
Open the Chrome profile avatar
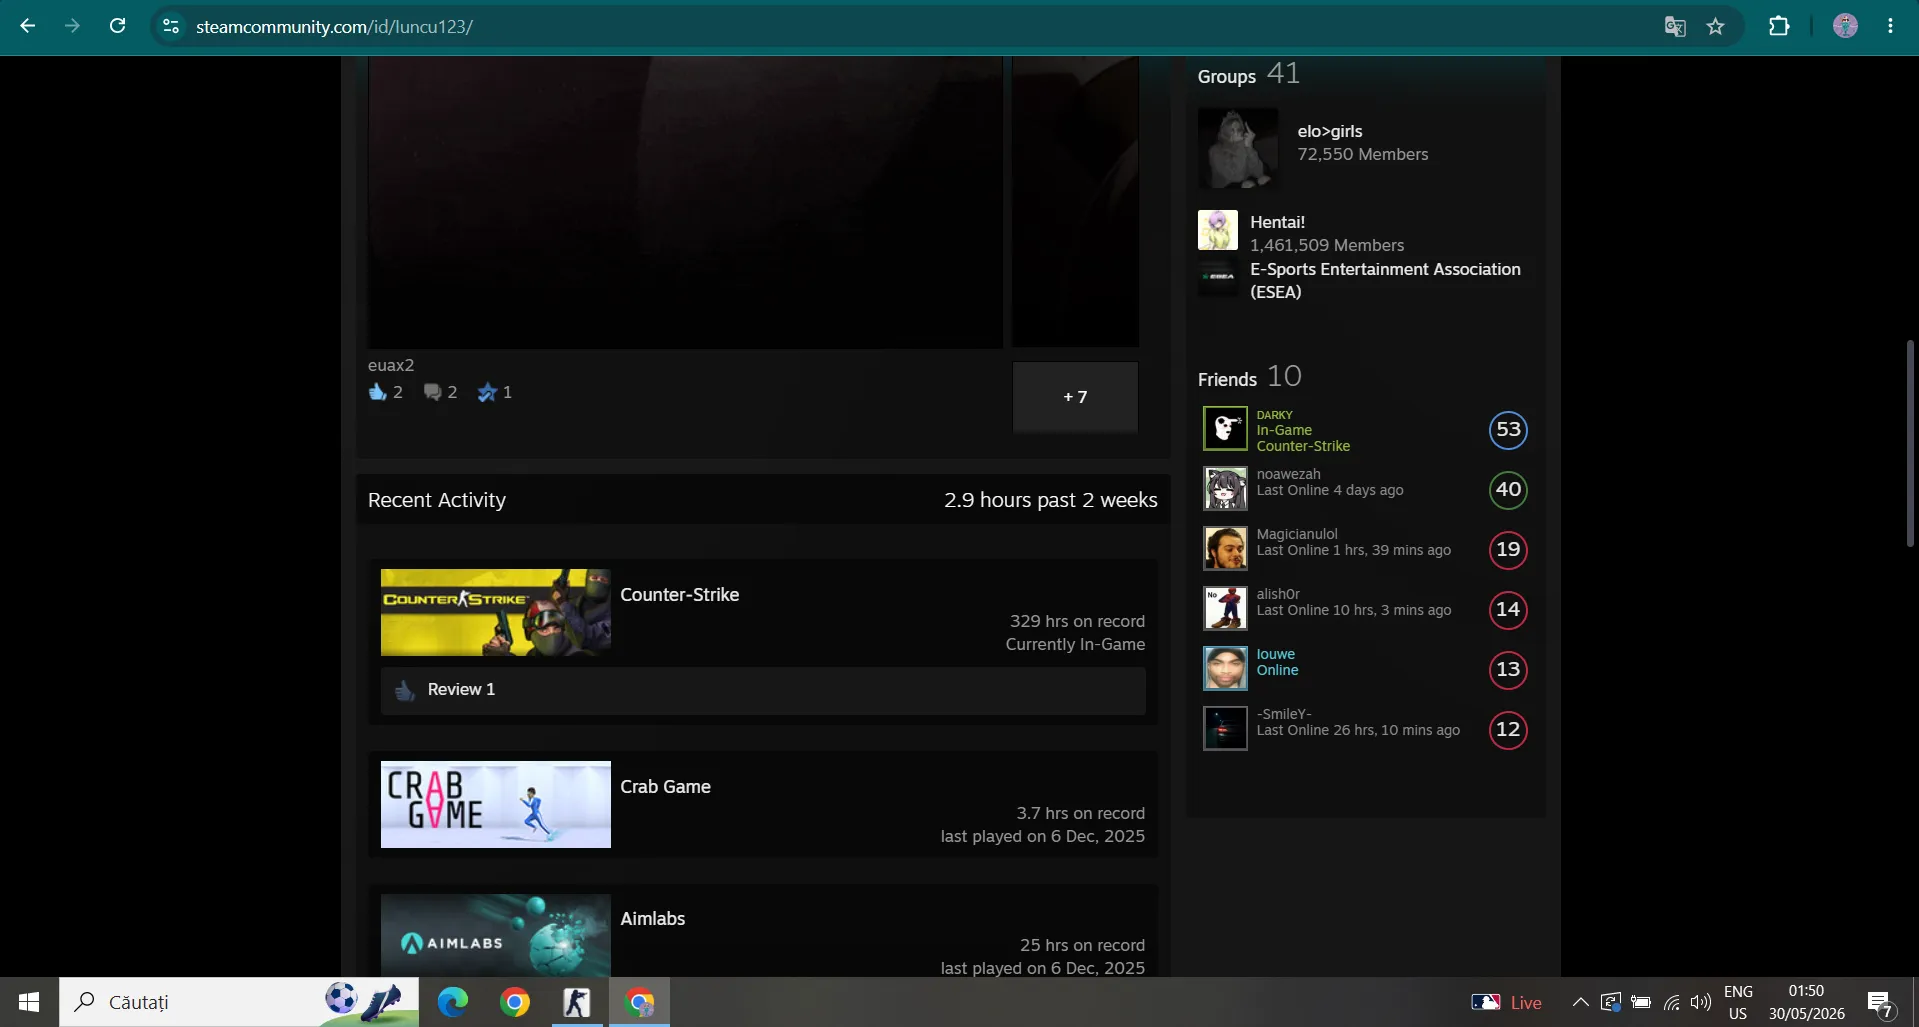click(x=1845, y=26)
